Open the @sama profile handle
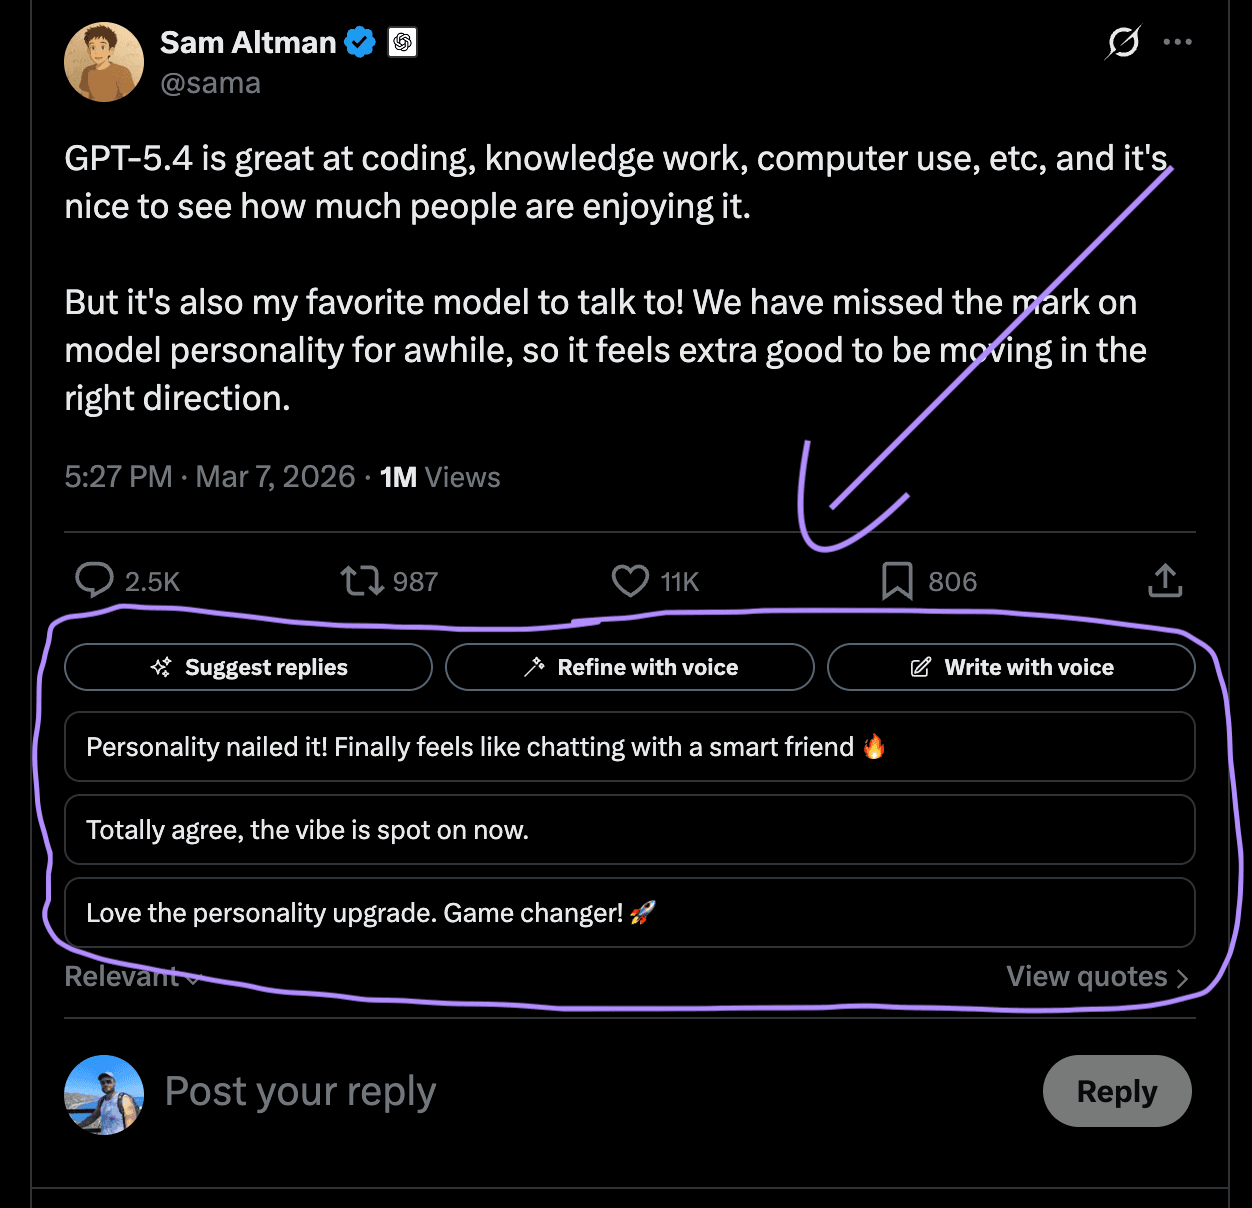Image resolution: width=1252 pixels, height=1208 pixels. 211,83
